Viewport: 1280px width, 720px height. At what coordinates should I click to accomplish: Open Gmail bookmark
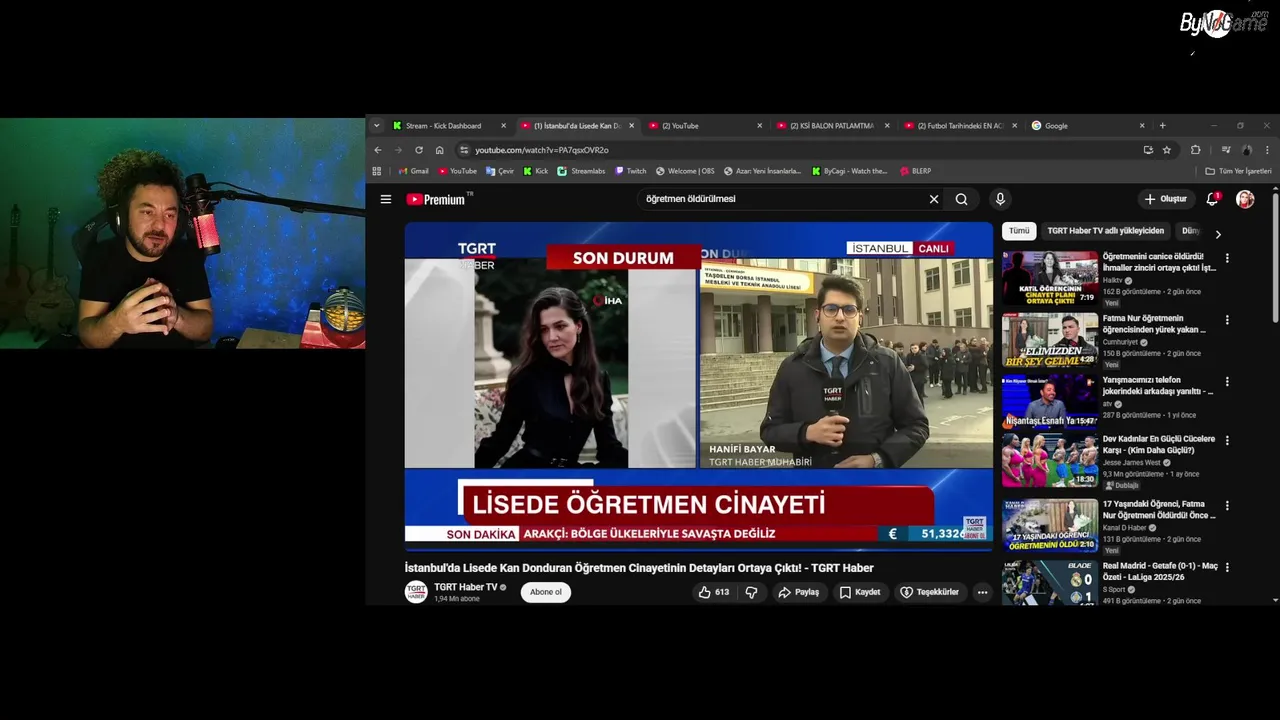(413, 171)
